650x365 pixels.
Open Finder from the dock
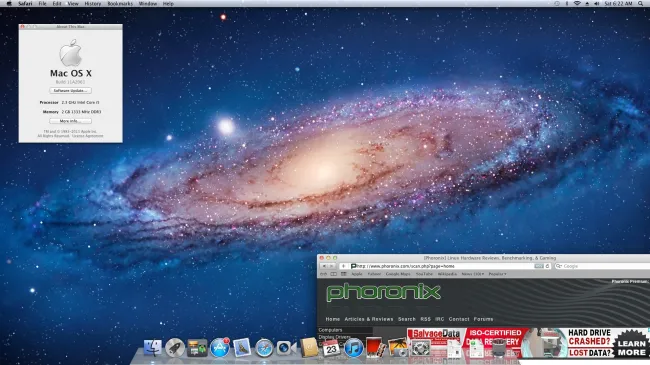[153, 348]
